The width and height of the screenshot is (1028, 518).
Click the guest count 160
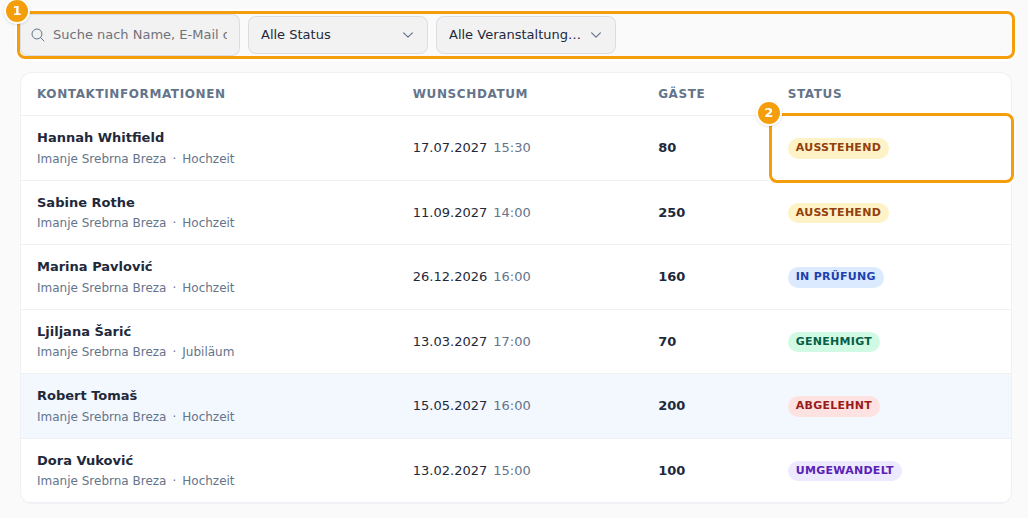pos(671,277)
